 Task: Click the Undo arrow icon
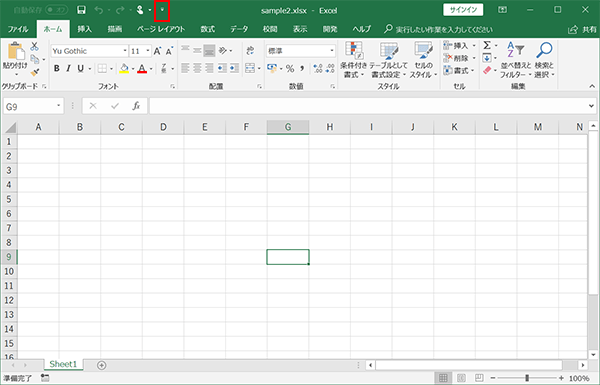click(98, 10)
